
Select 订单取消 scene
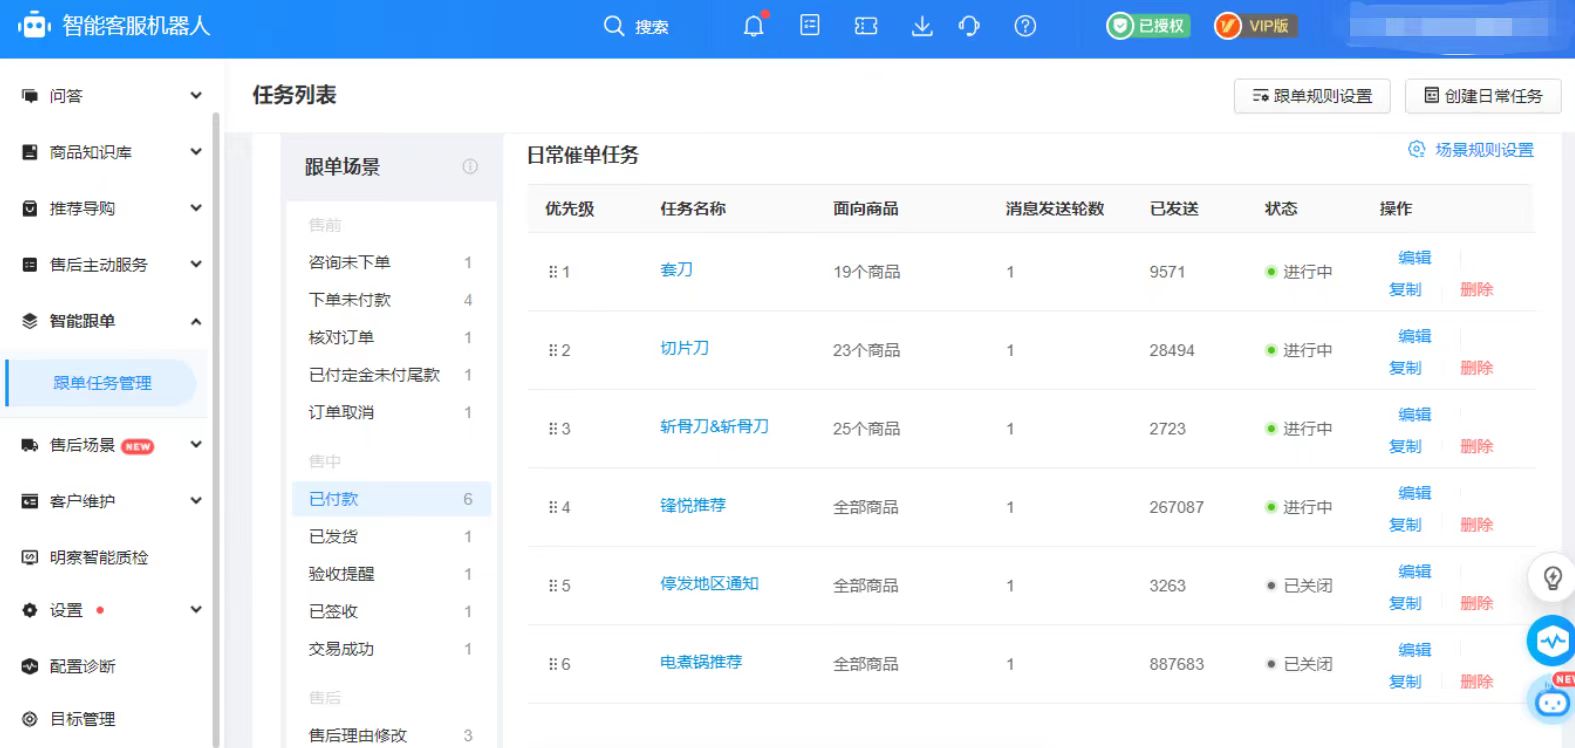coord(391,412)
